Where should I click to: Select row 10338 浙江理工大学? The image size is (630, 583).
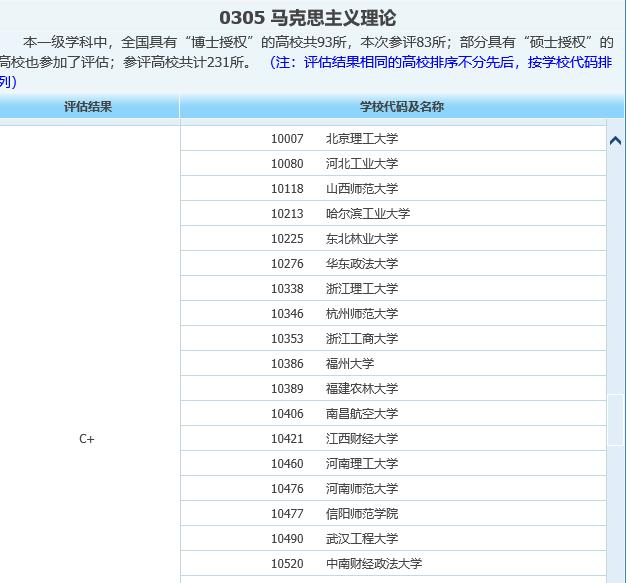point(393,288)
